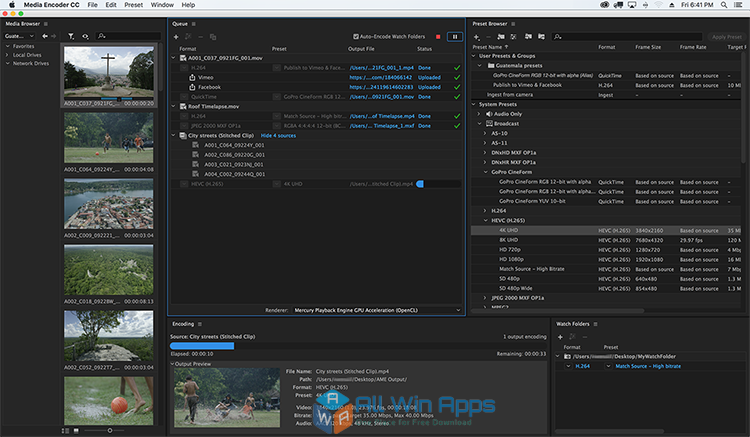Screen dimensions: 750x437
Task: Collapse City streets (Stitched Clip) queue item
Action: point(174,135)
